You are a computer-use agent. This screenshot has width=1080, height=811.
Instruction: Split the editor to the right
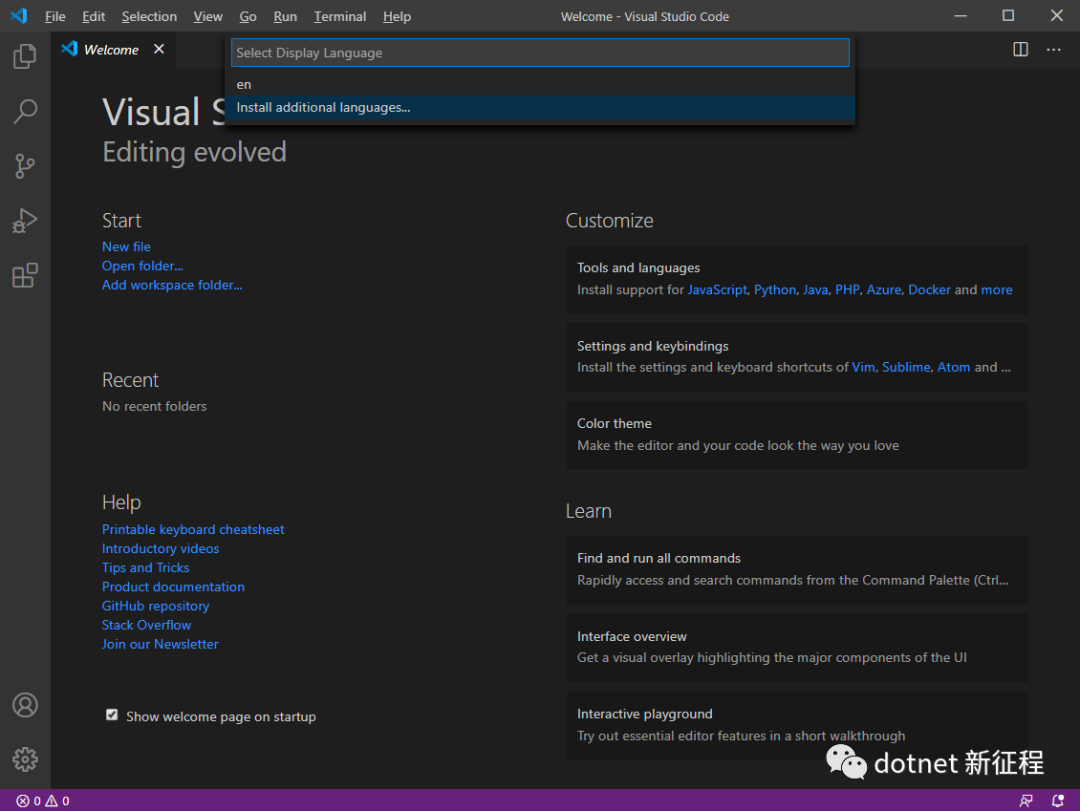[x=1020, y=50]
